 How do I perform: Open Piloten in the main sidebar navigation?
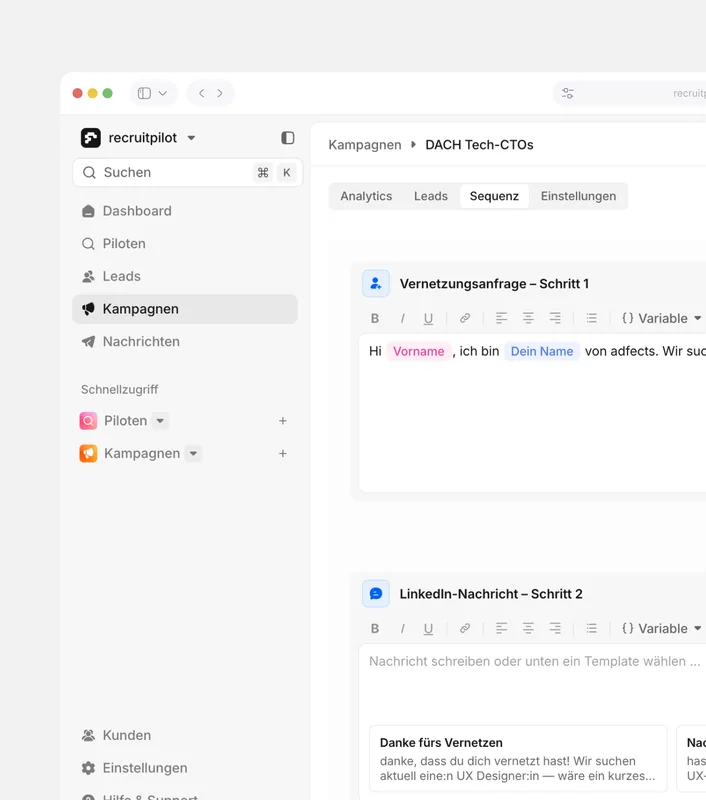click(185, 243)
